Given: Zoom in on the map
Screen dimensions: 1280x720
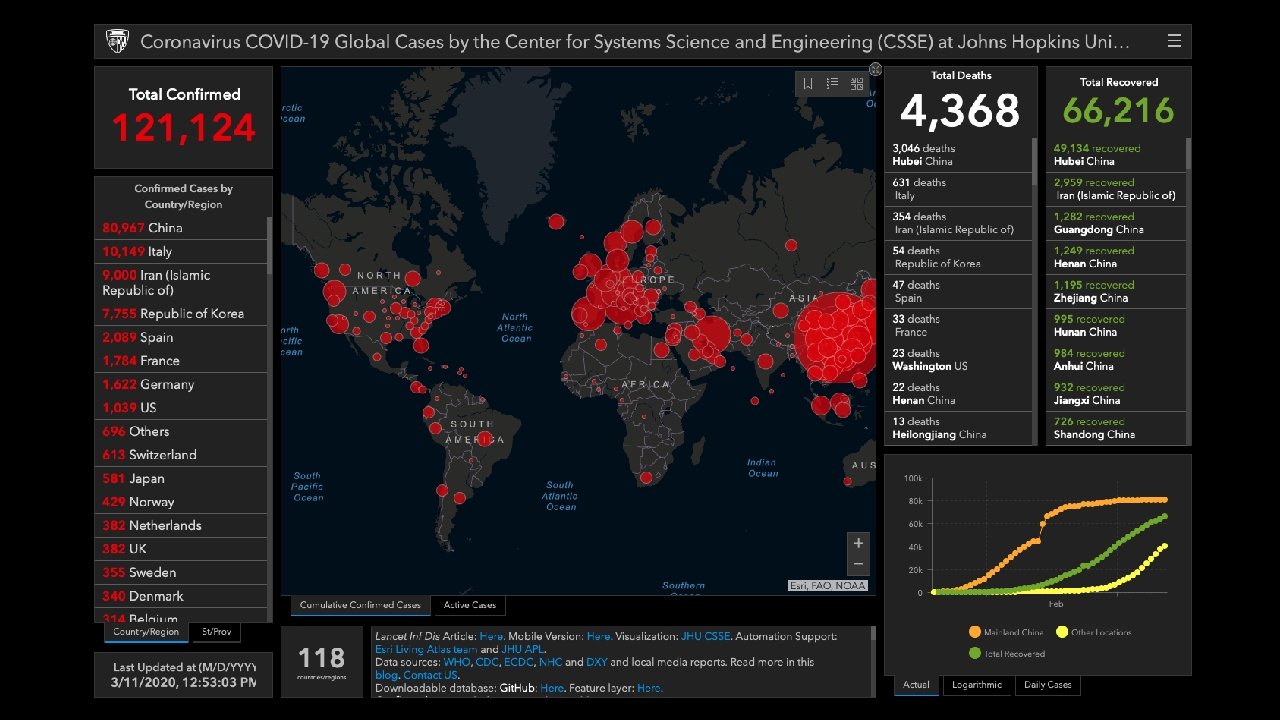Looking at the screenshot, I should (858, 543).
